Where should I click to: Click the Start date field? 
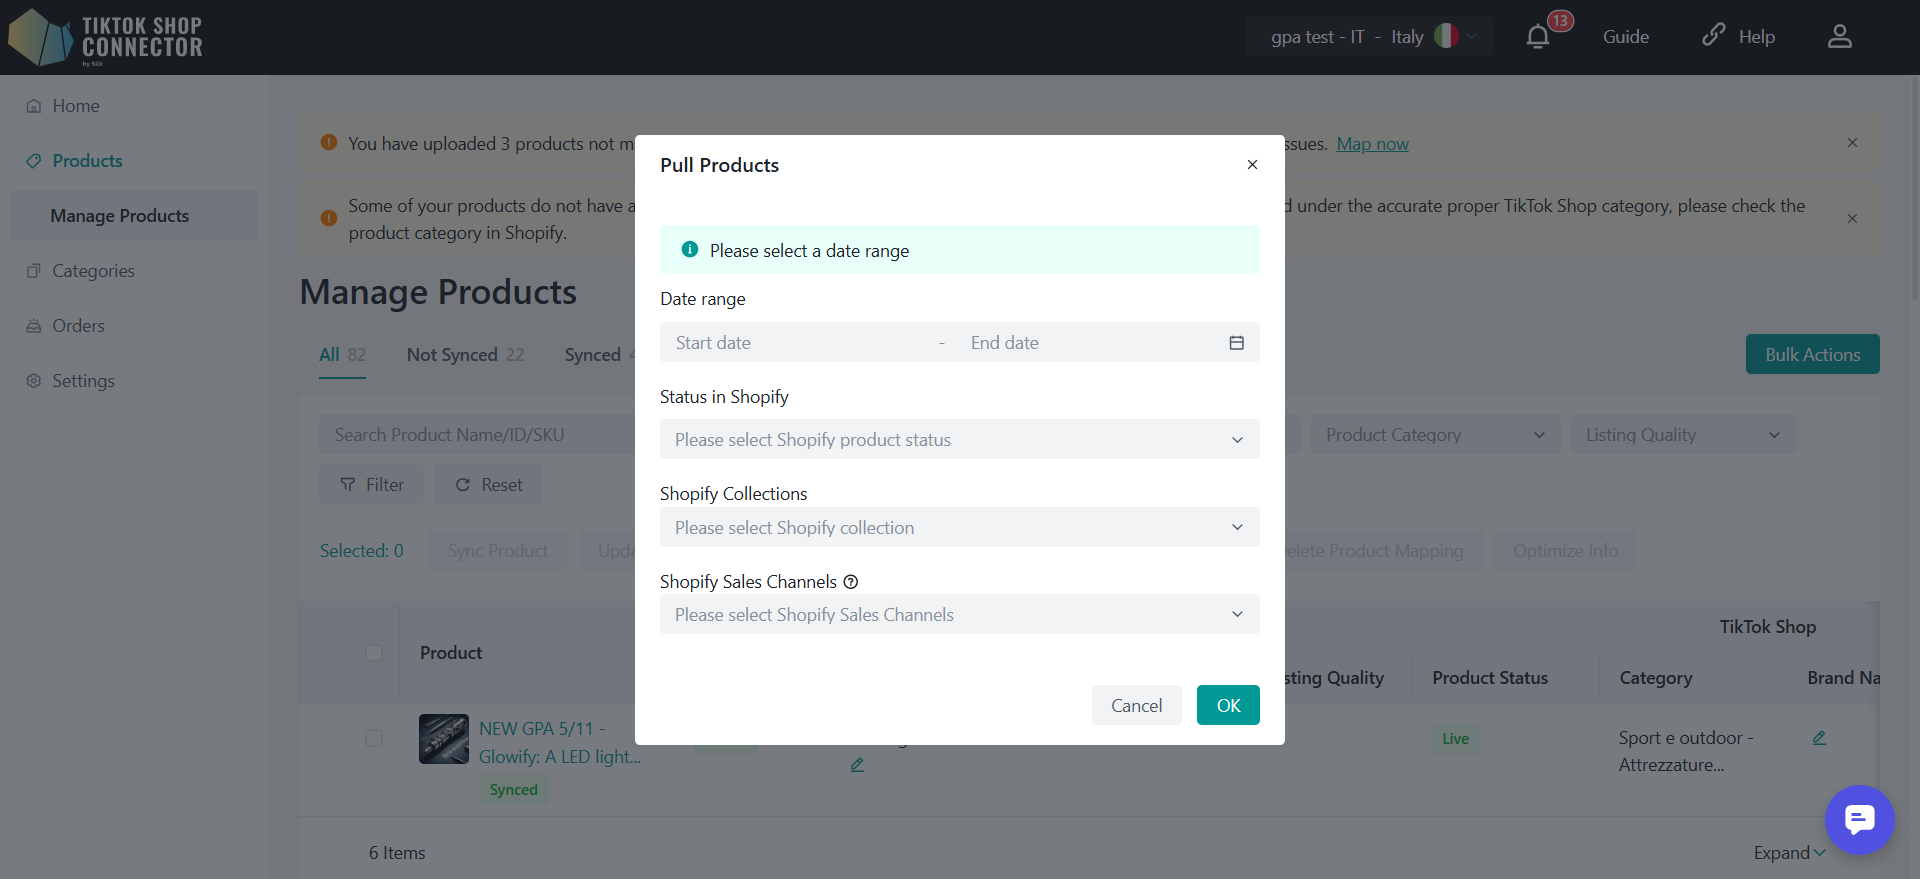coord(800,343)
